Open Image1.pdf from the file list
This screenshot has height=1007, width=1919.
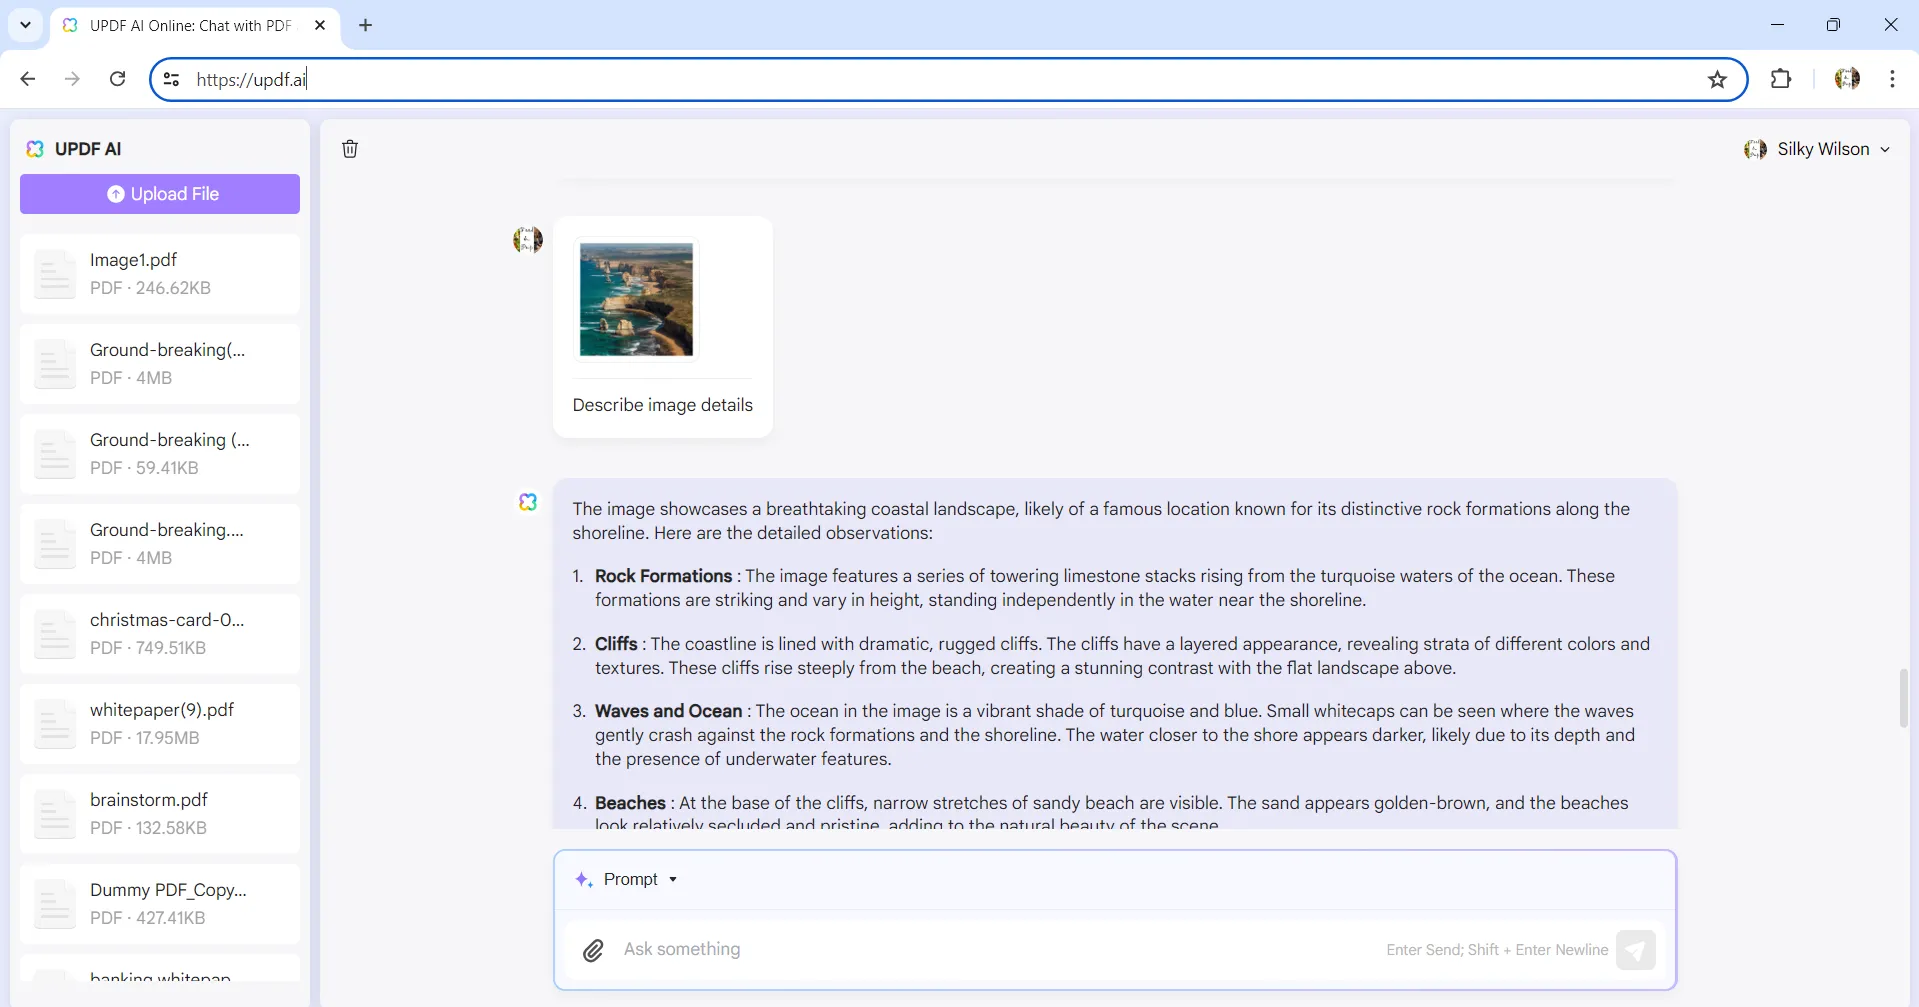point(160,274)
